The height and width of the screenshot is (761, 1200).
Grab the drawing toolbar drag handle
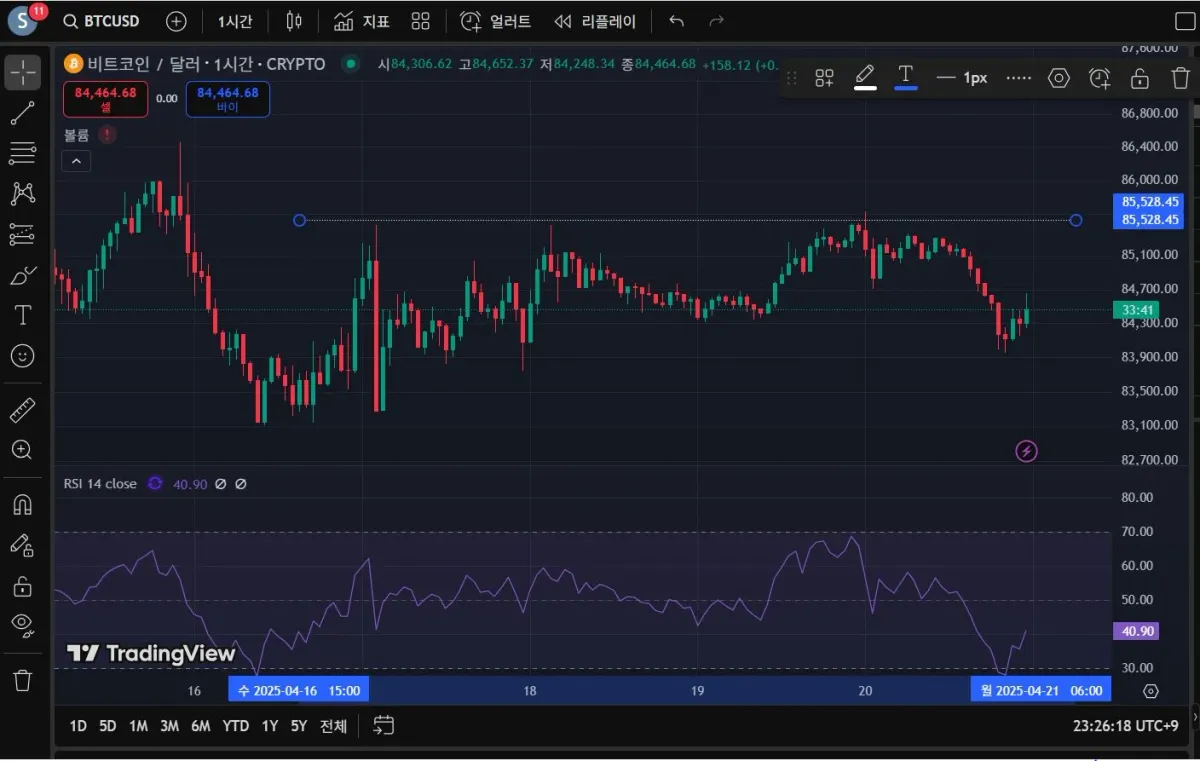tap(793, 78)
